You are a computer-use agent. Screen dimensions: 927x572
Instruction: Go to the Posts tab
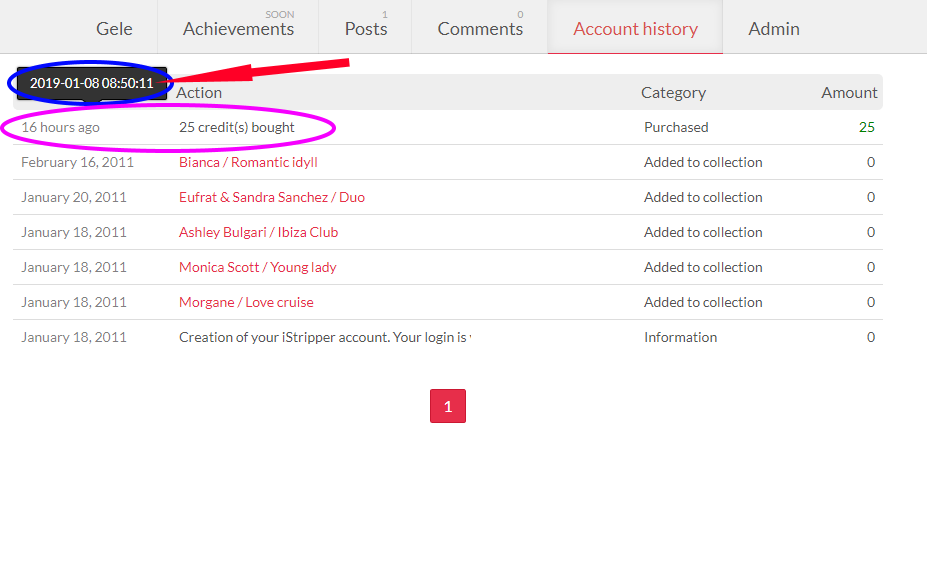tap(365, 28)
